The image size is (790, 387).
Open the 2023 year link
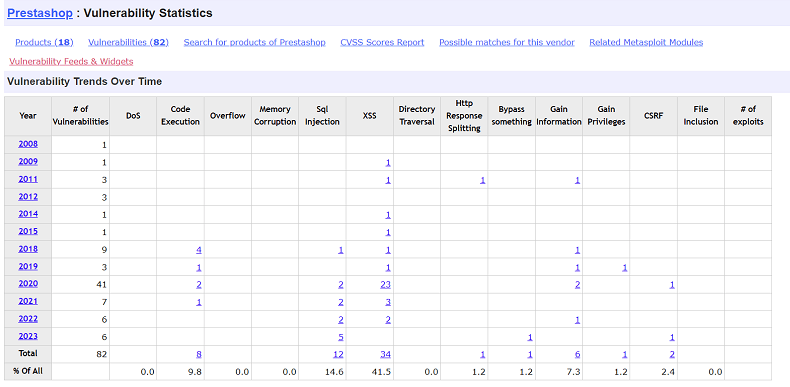[x=28, y=336]
